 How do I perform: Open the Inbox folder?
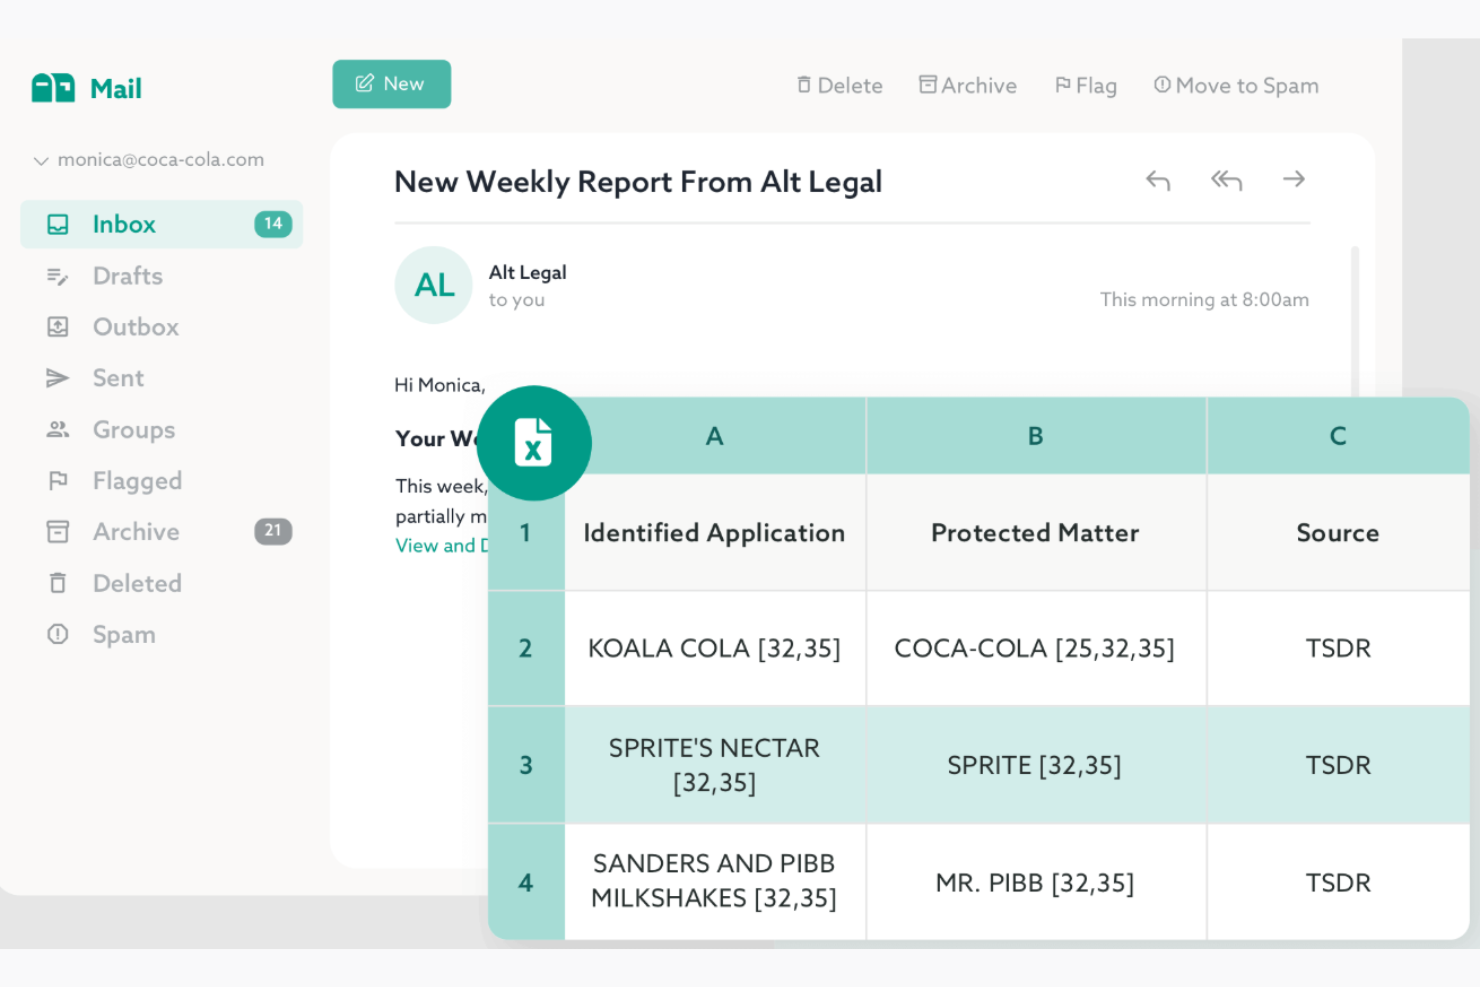click(161, 224)
